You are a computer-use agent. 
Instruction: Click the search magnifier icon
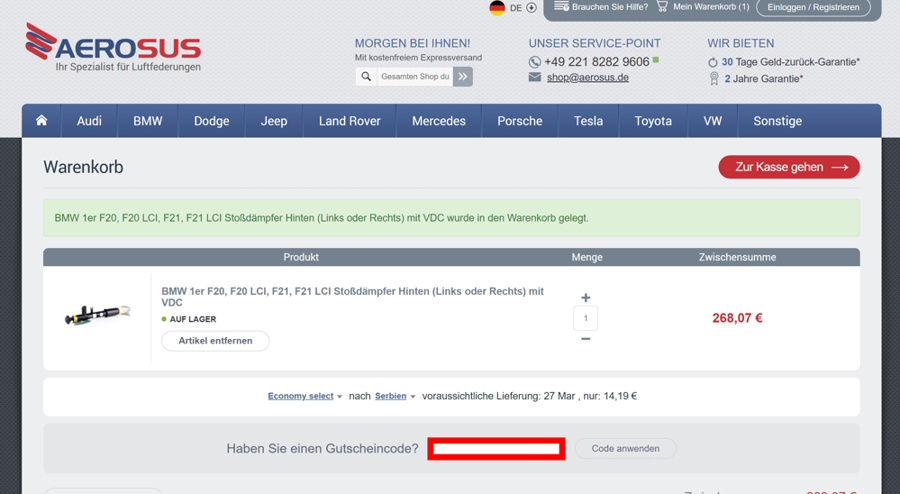(x=366, y=76)
